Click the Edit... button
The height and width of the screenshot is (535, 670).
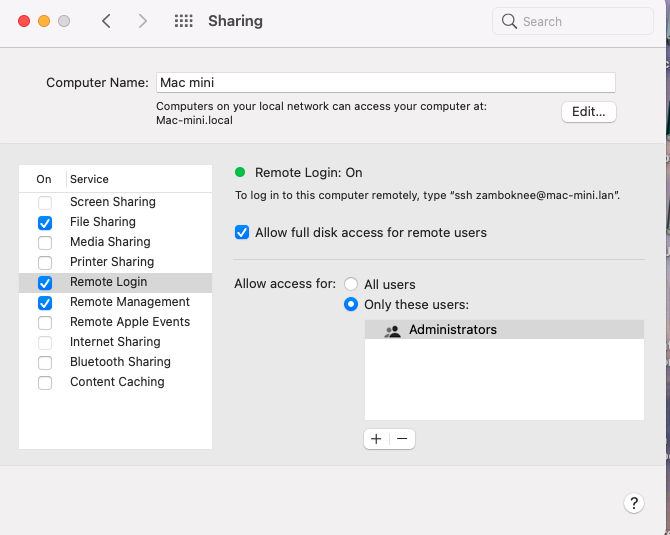pyautogui.click(x=588, y=112)
